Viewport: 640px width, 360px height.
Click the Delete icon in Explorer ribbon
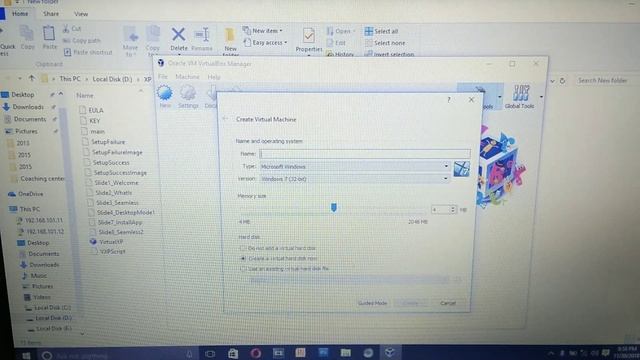tap(178, 34)
